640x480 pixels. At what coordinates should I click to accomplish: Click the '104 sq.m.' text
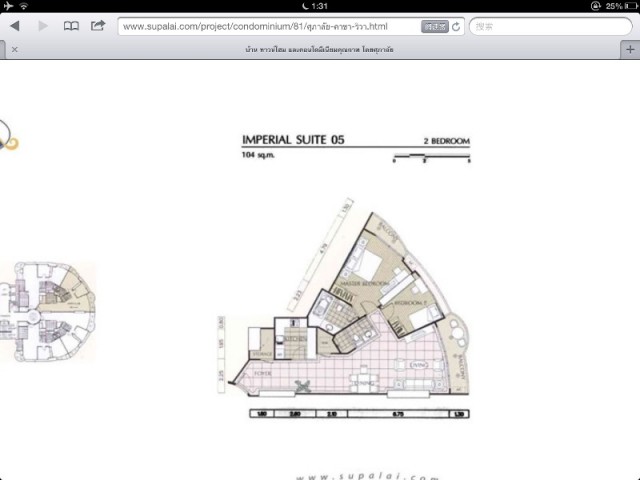(258, 155)
